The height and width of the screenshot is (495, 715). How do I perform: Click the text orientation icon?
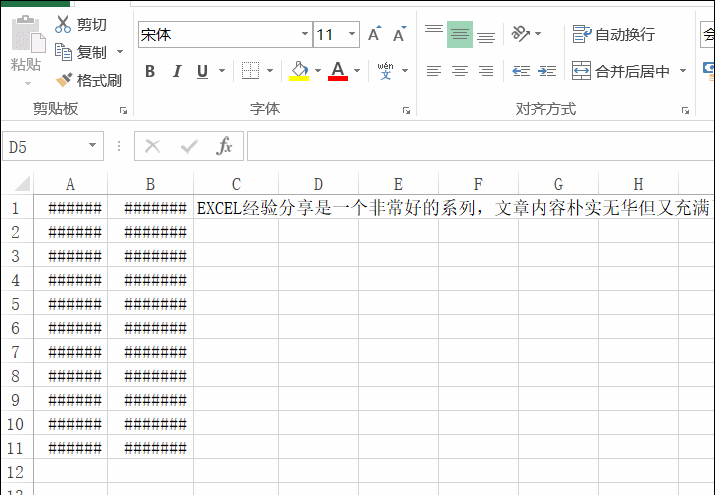click(520, 34)
